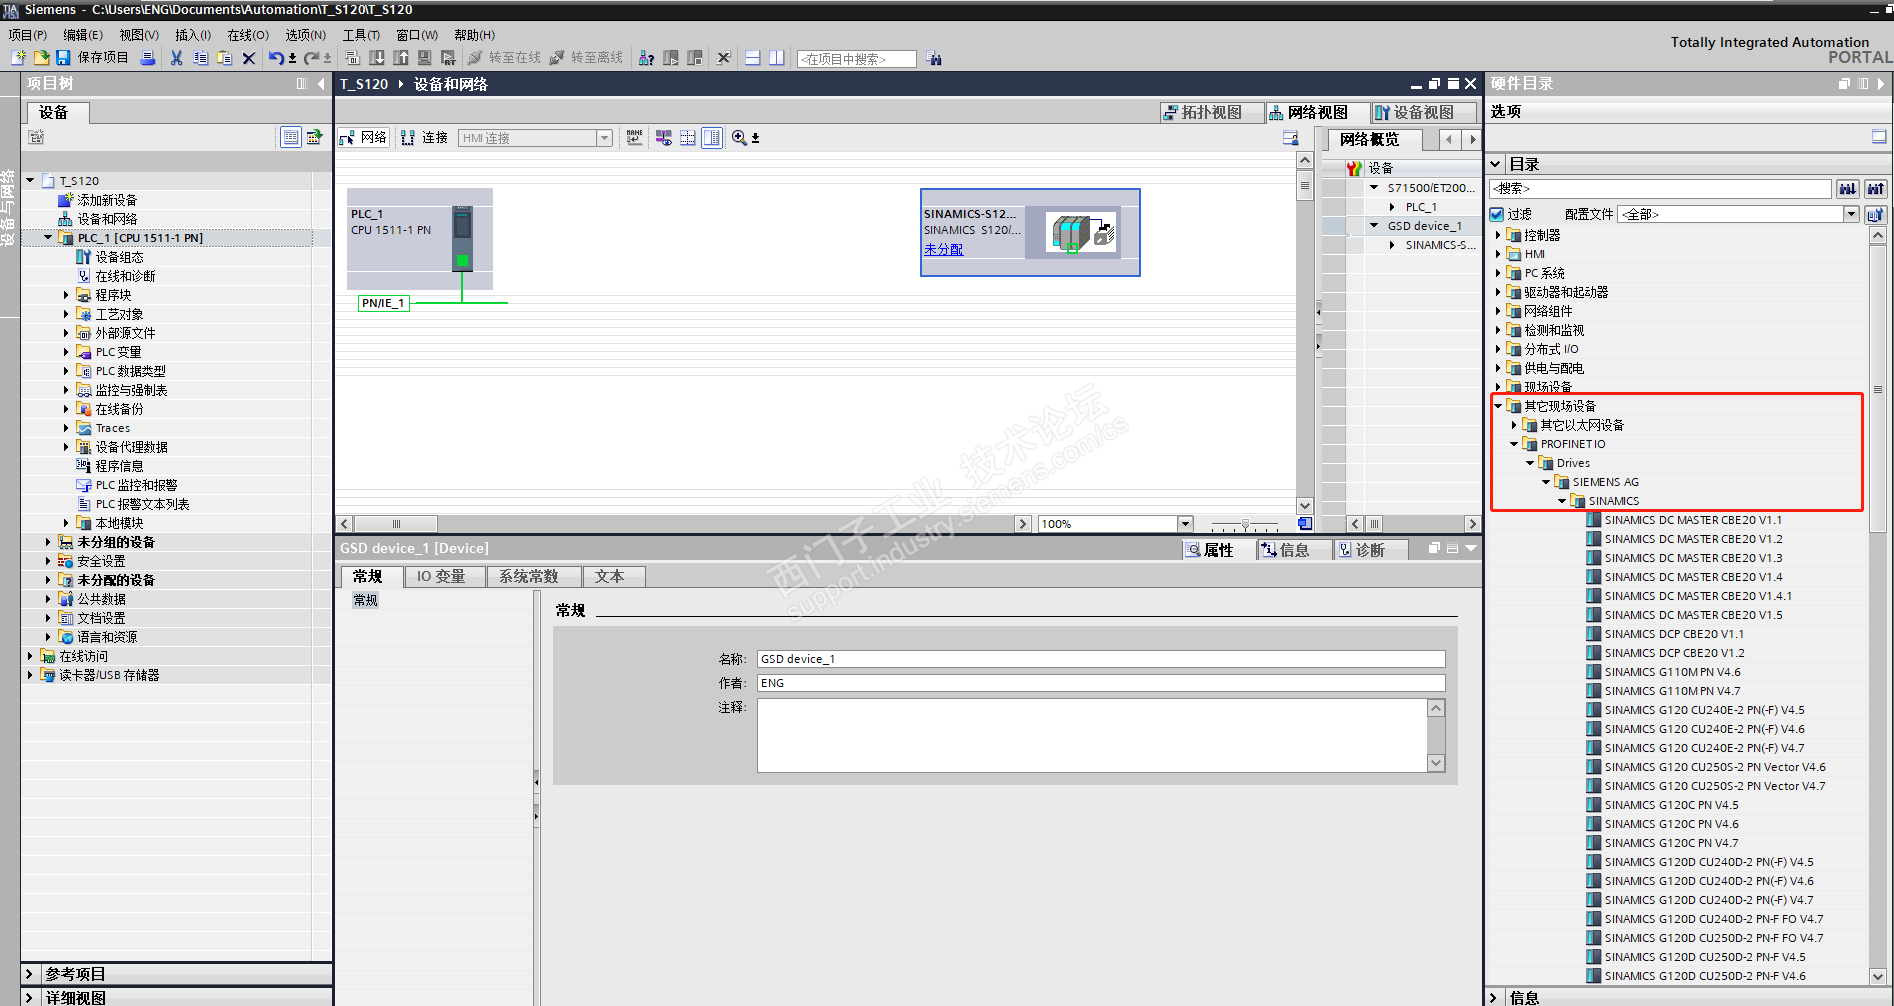1894x1006 pixels.
Task: Click the copy icon in the toolbar
Action: (x=200, y=58)
